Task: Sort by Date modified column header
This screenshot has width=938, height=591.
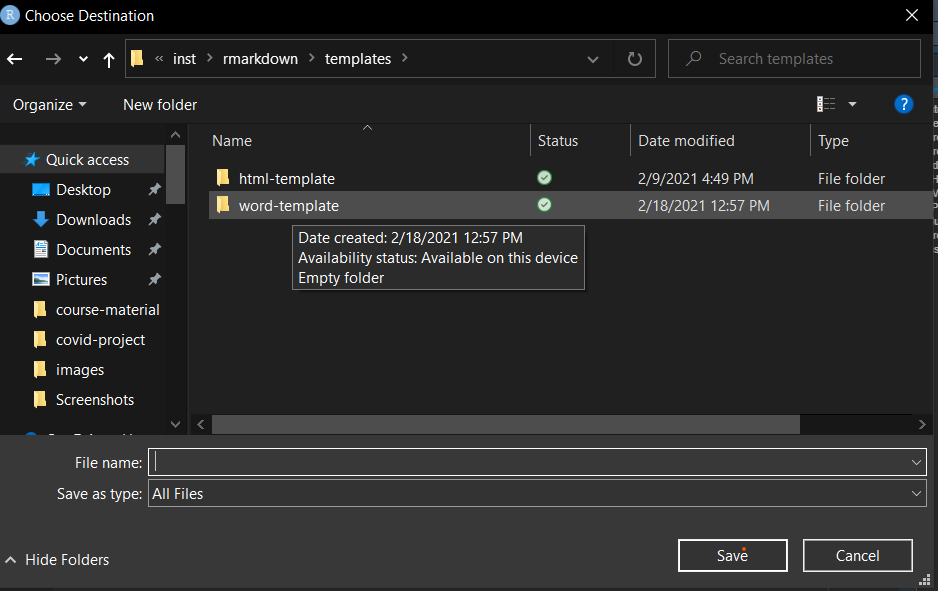Action: (x=687, y=141)
